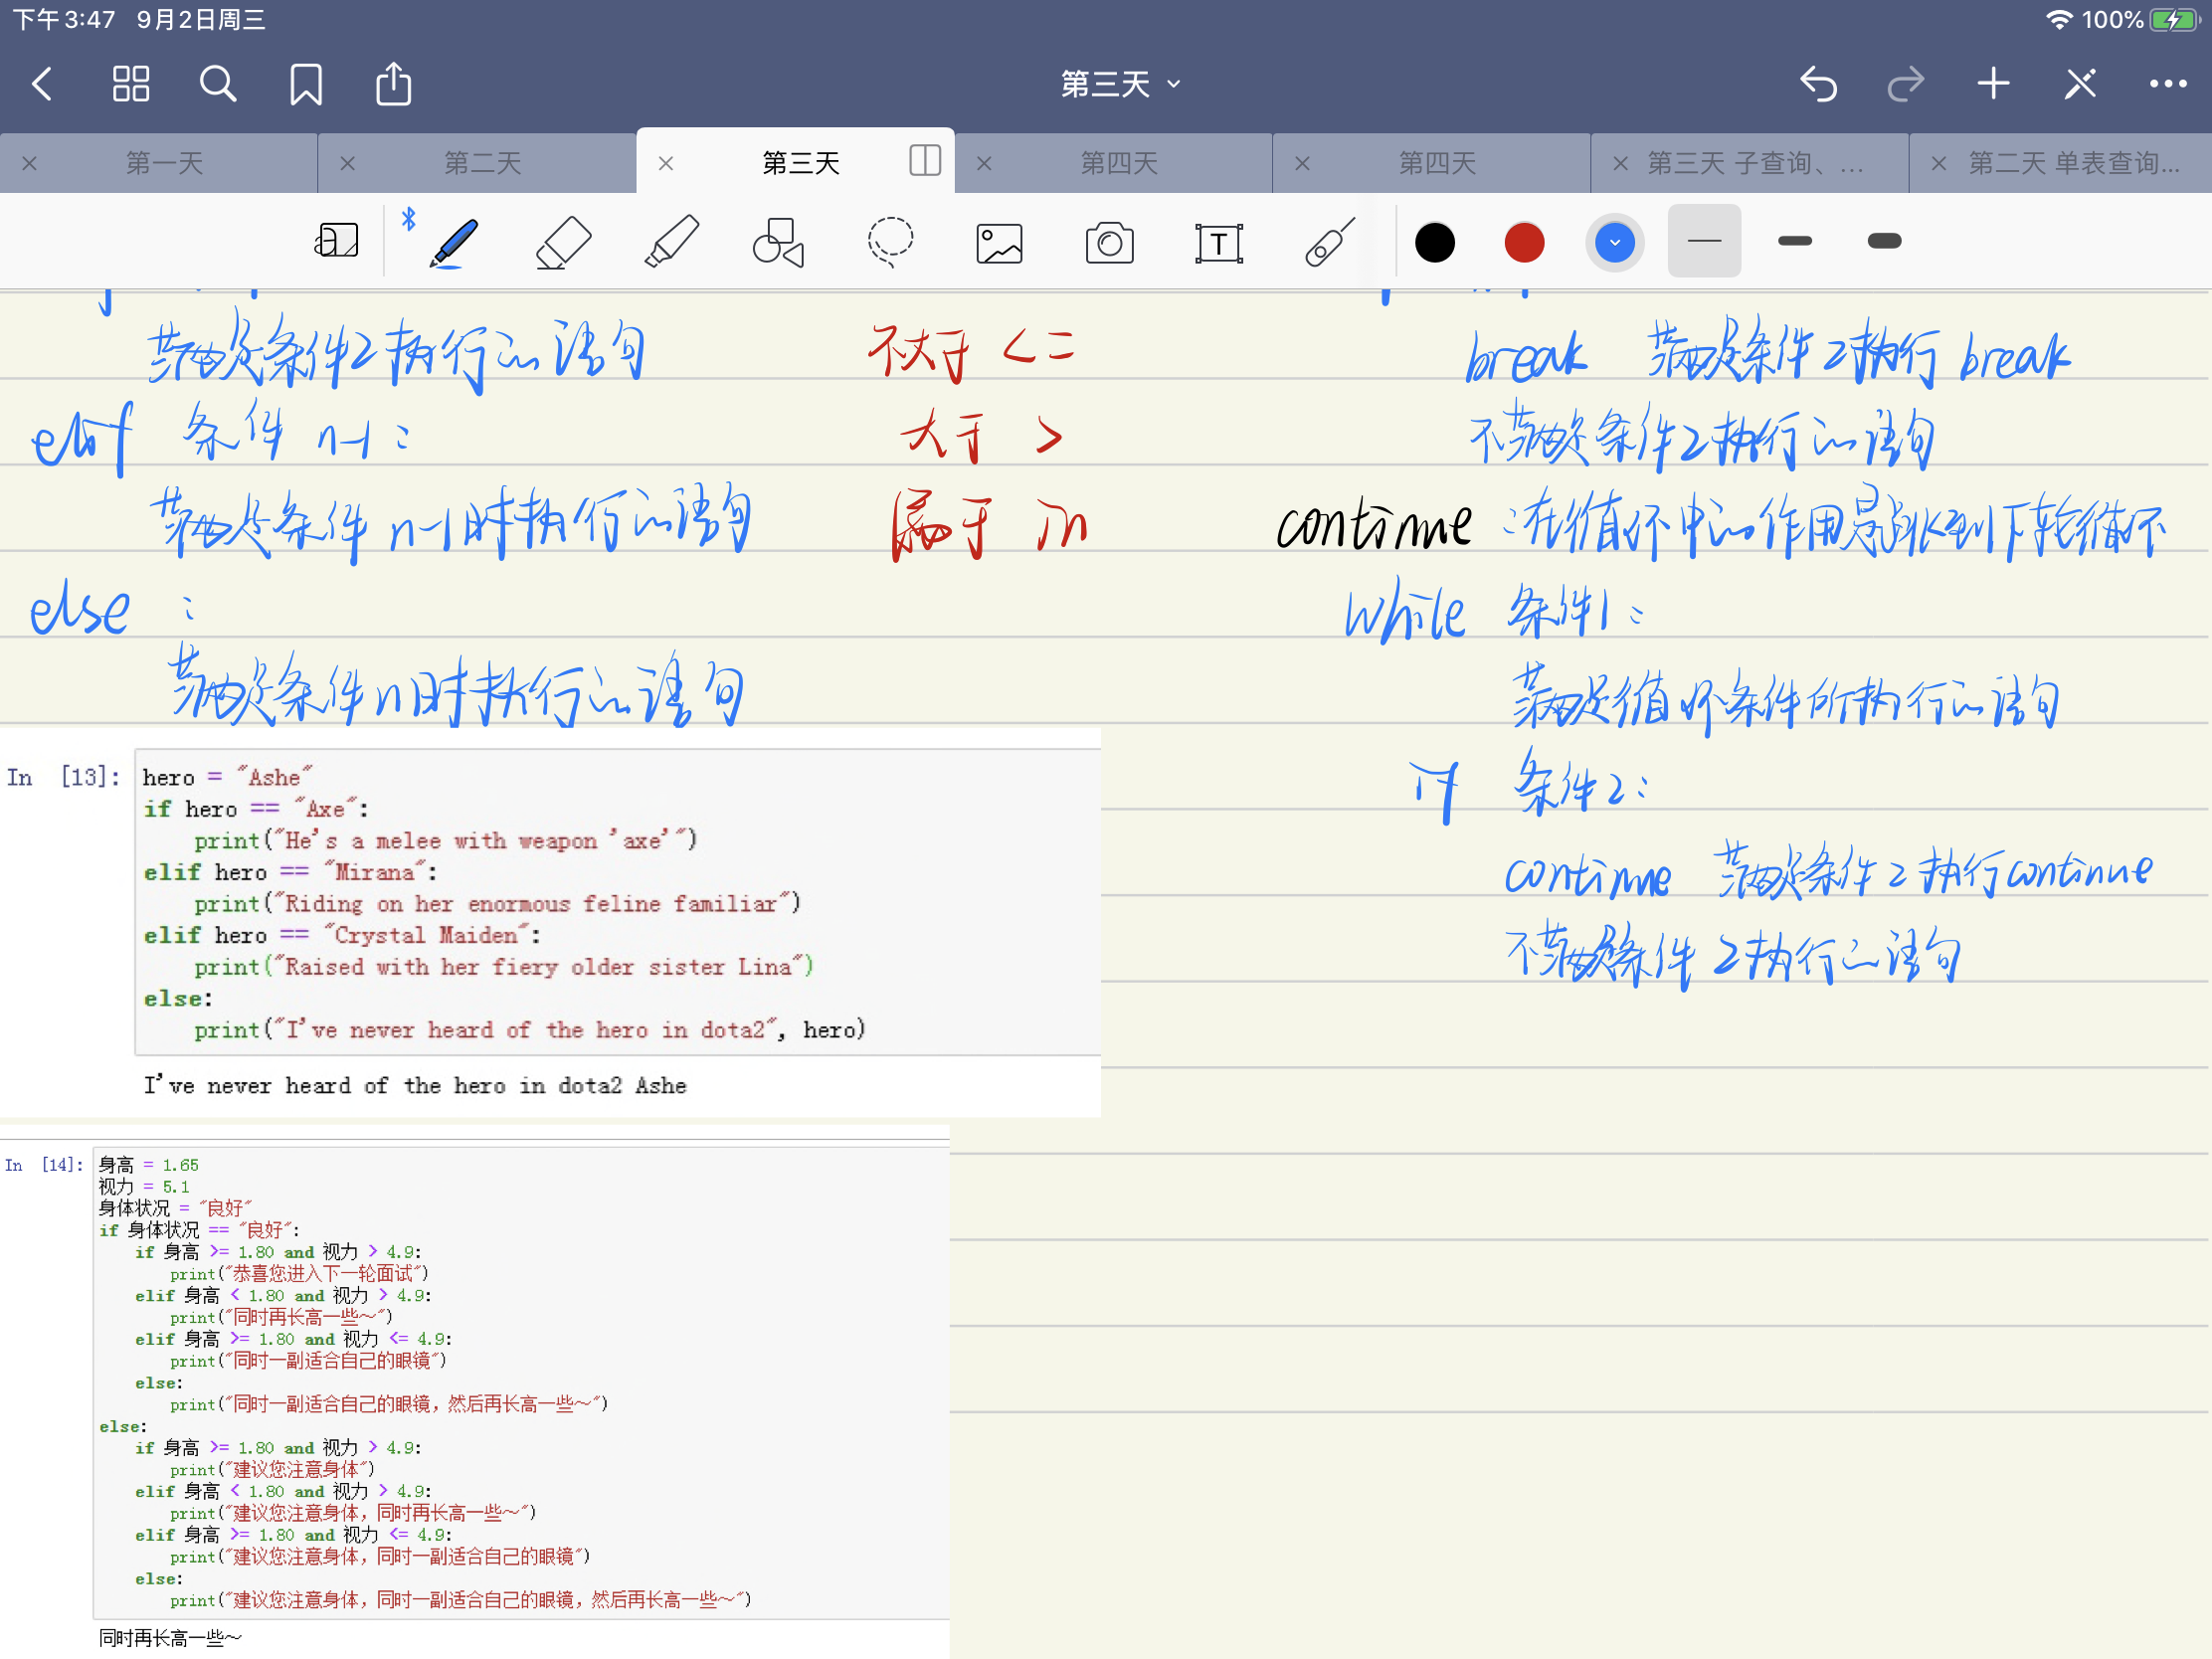The width and height of the screenshot is (2212, 1659).
Task: Select the Highlighter tool
Action: [x=671, y=243]
